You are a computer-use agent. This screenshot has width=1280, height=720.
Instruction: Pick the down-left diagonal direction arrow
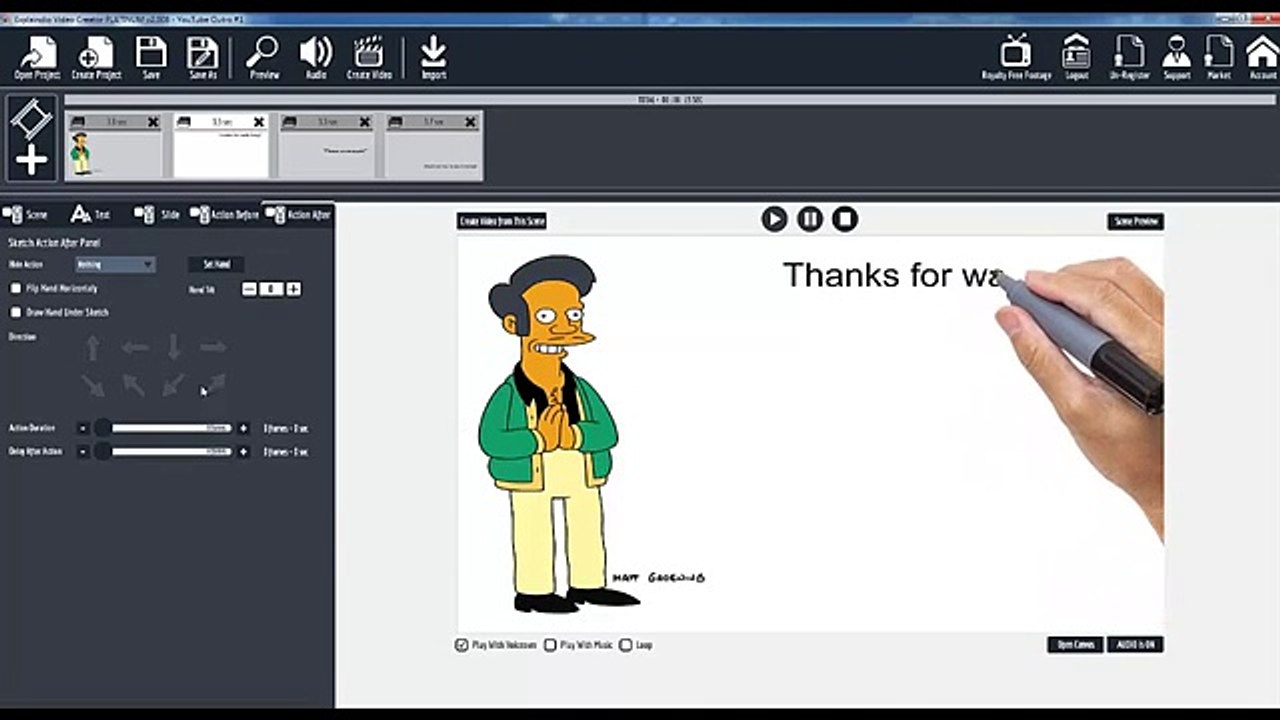pos(173,385)
